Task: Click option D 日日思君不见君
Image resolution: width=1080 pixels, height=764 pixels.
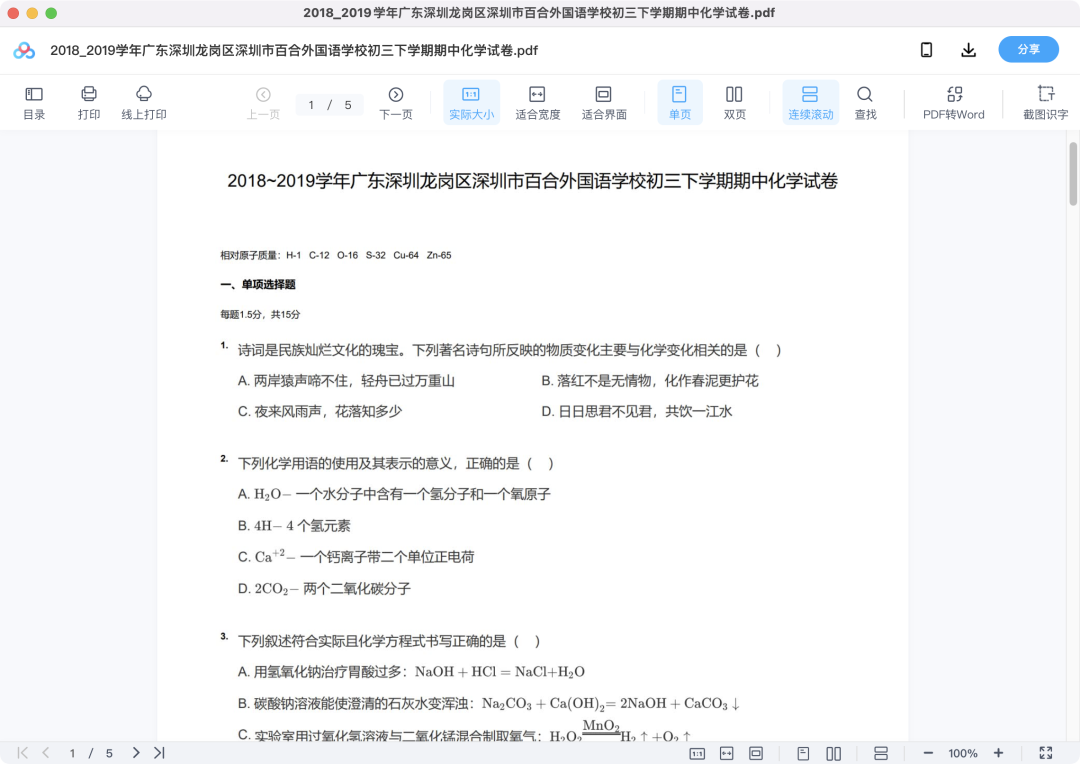Action: click(x=636, y=412)
